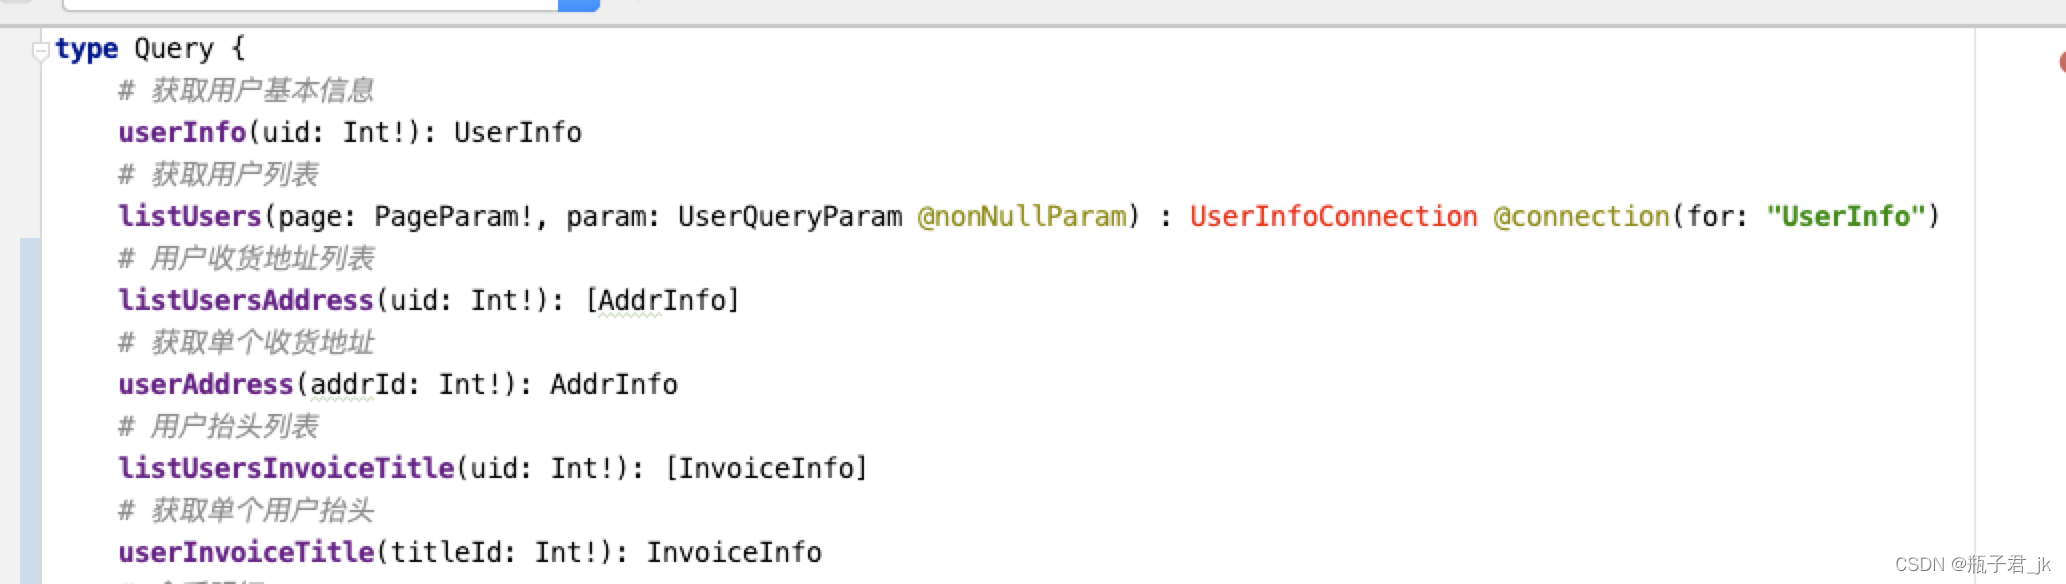This screenshot has height=584, width=2066.
Task: Click the type keyword on the first line
Action: click(x=87, y=49)
